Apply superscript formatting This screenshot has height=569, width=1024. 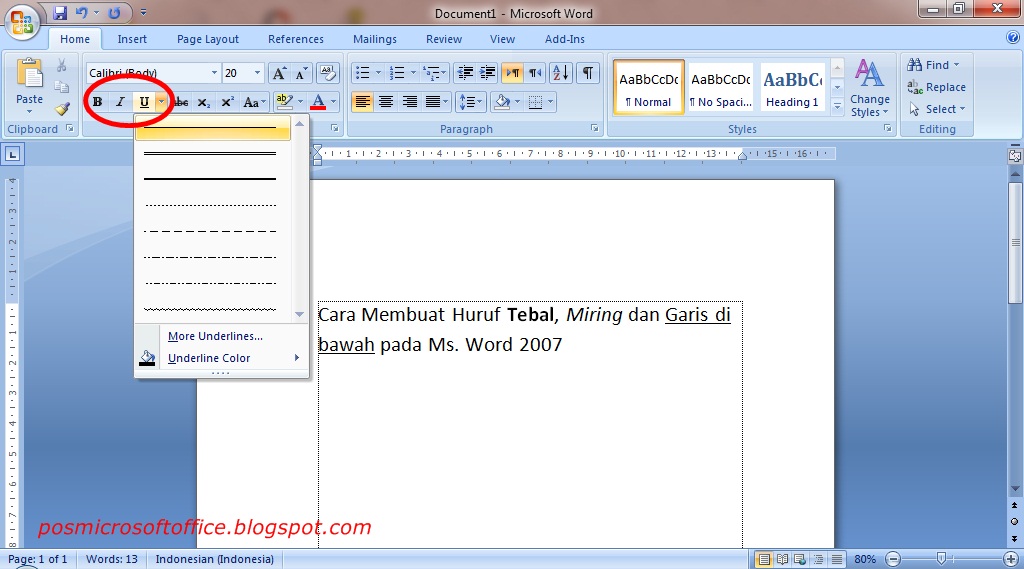coord(227,102)
